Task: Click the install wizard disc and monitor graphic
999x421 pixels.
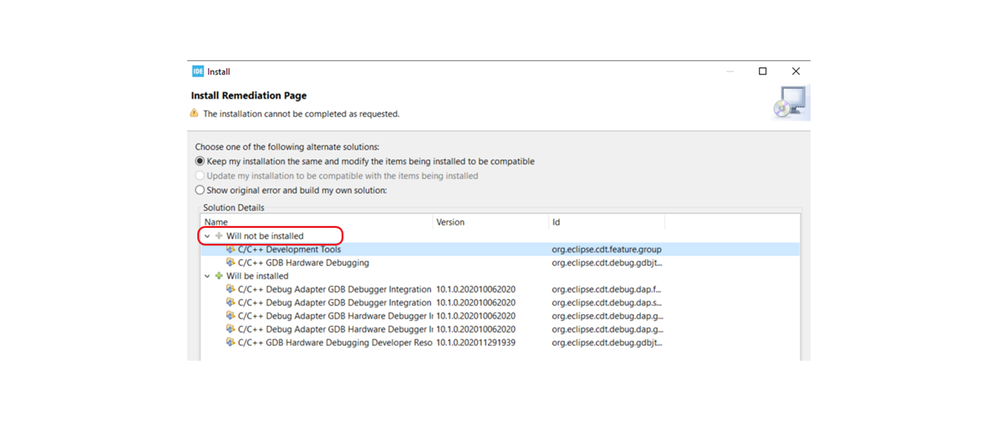Action: point(791,103)
